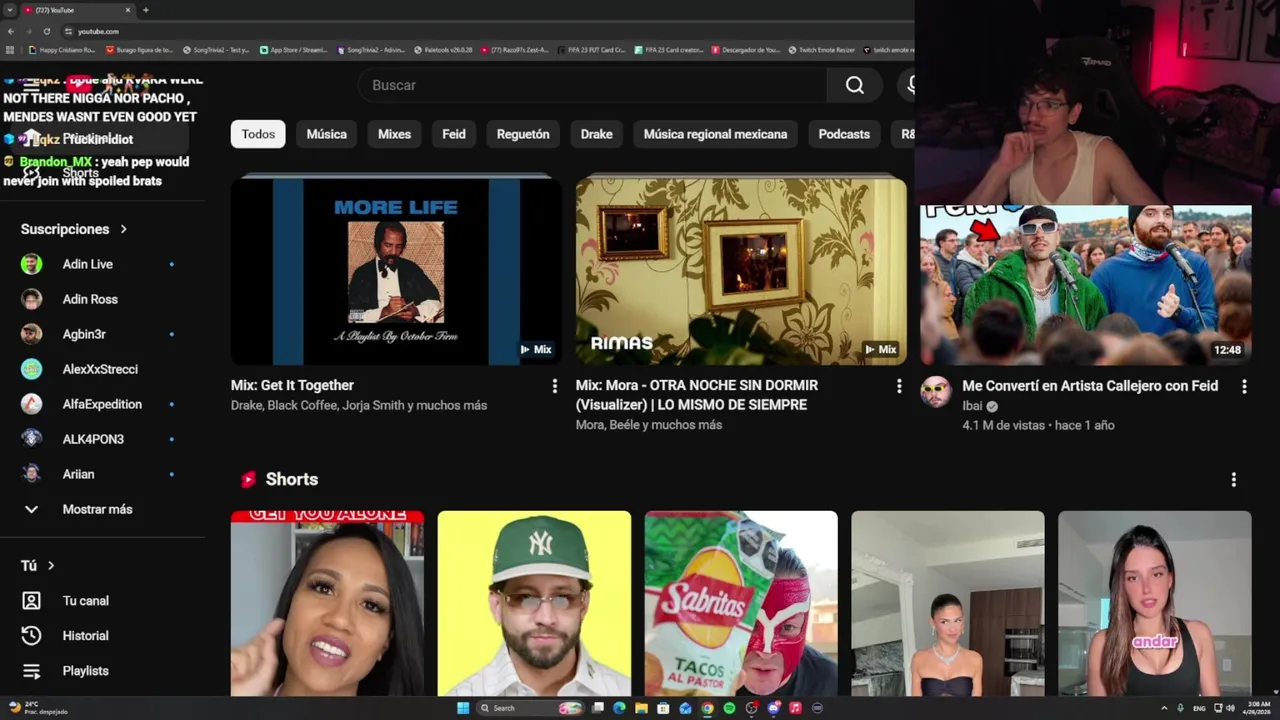Open the Happy Cristiano Ro... bookmark
This screenshot has height=720, width=1280.
[62, 49]
